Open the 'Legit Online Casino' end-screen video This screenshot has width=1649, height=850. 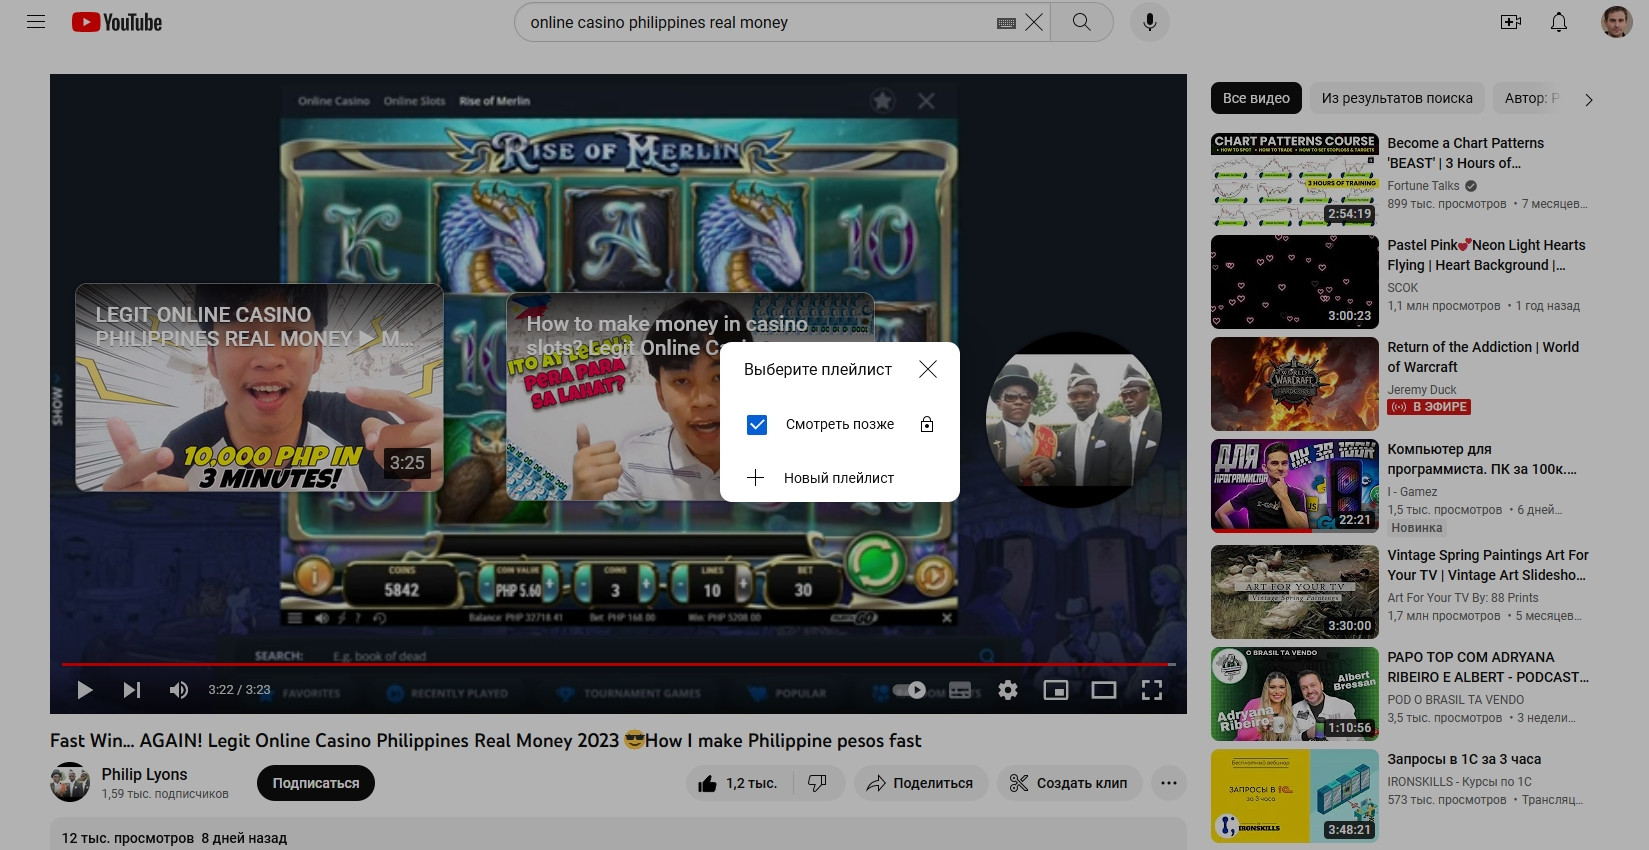[259, 388]
